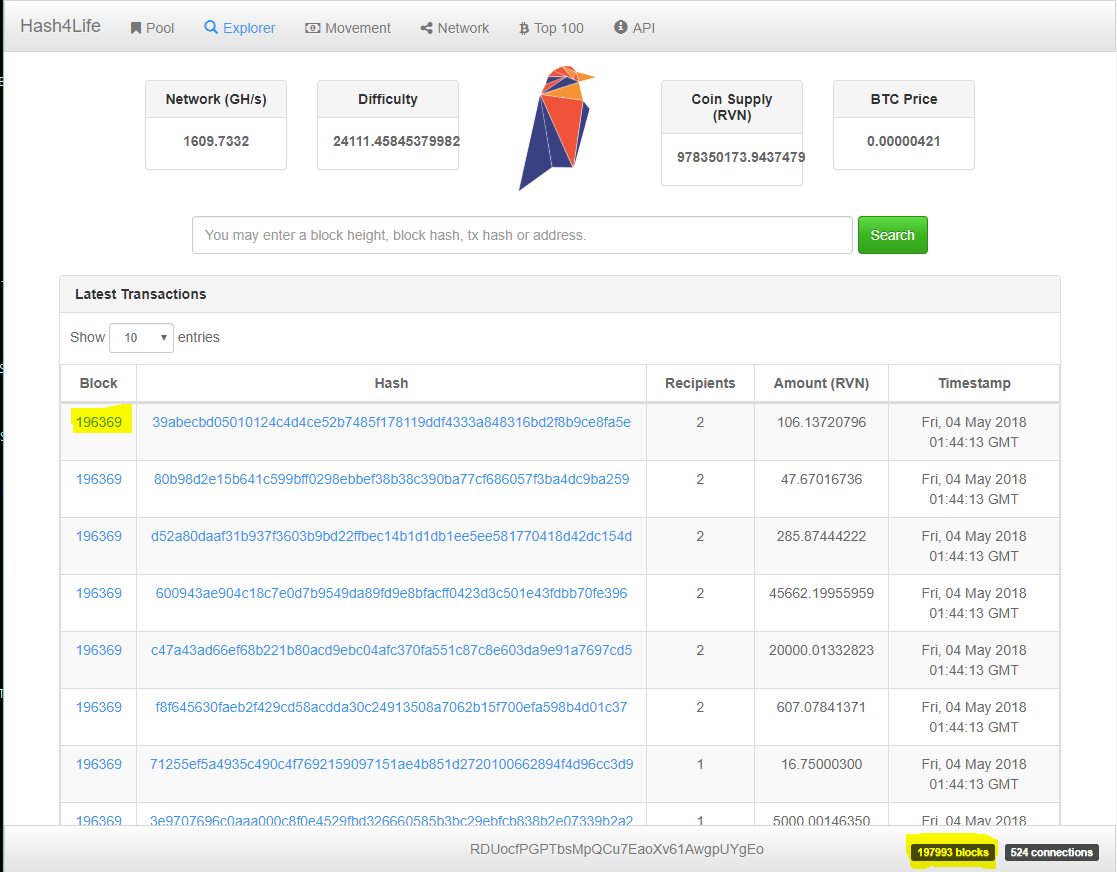Click the Network (GH/s) panel heading
This screenshot has height=872, width=1117.
point(216,99)
